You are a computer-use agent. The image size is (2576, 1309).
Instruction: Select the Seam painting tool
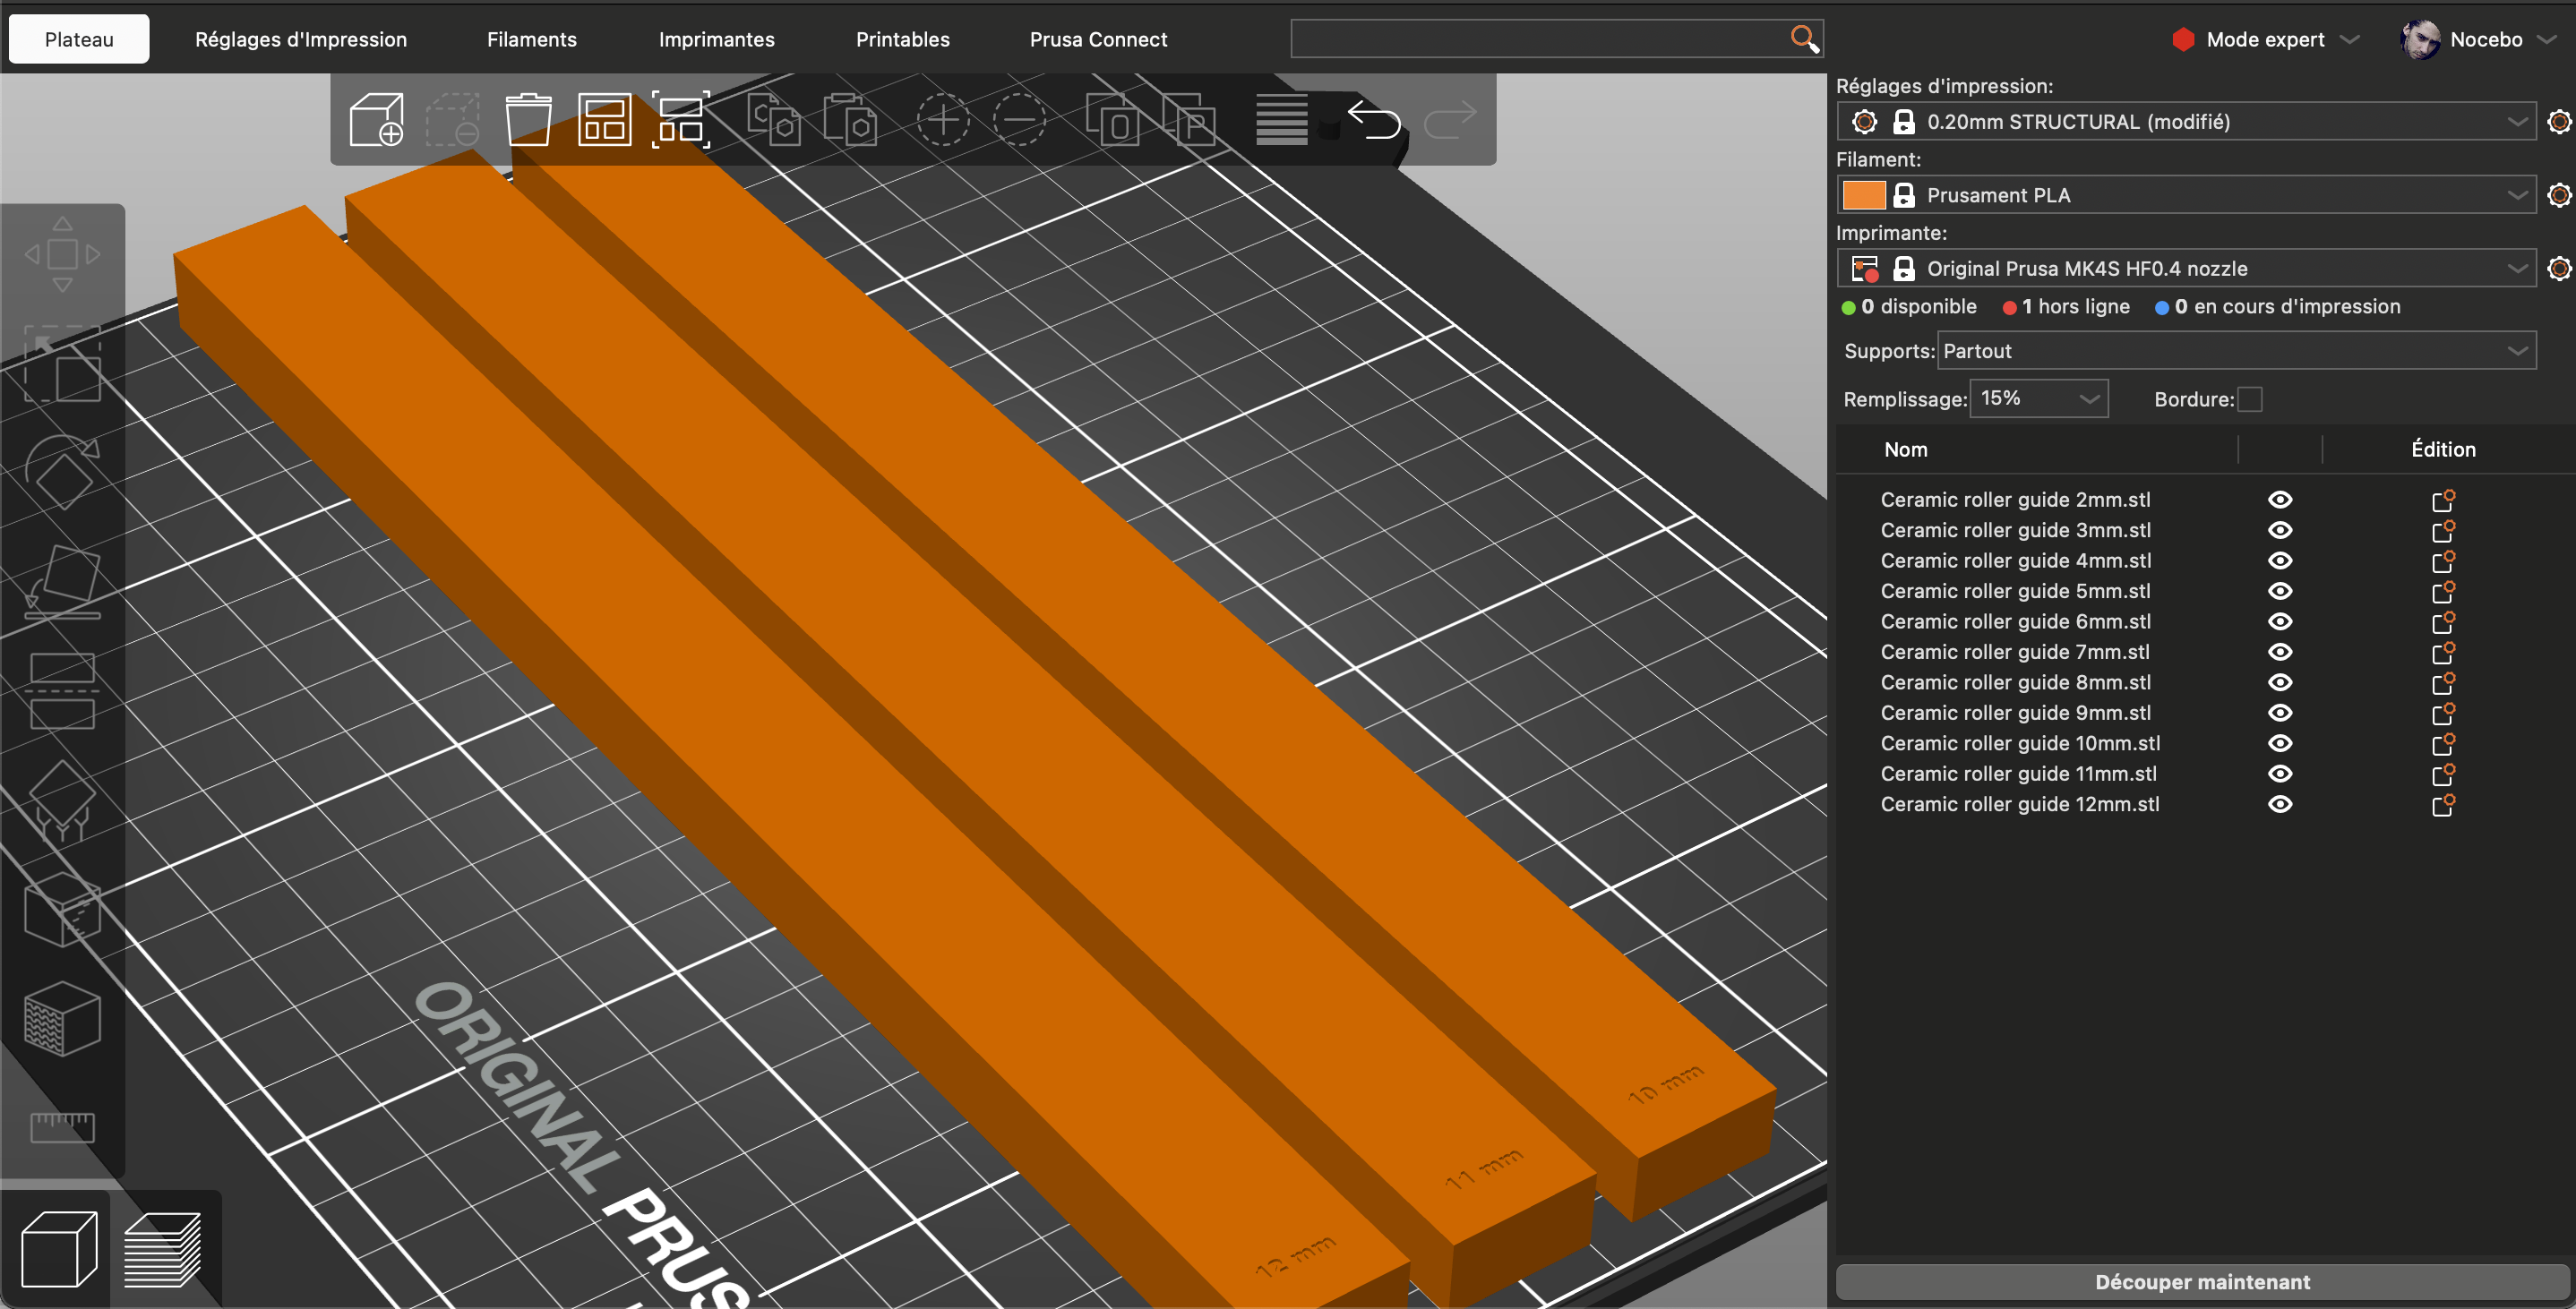pyautogui.click(x=62, y=908)
